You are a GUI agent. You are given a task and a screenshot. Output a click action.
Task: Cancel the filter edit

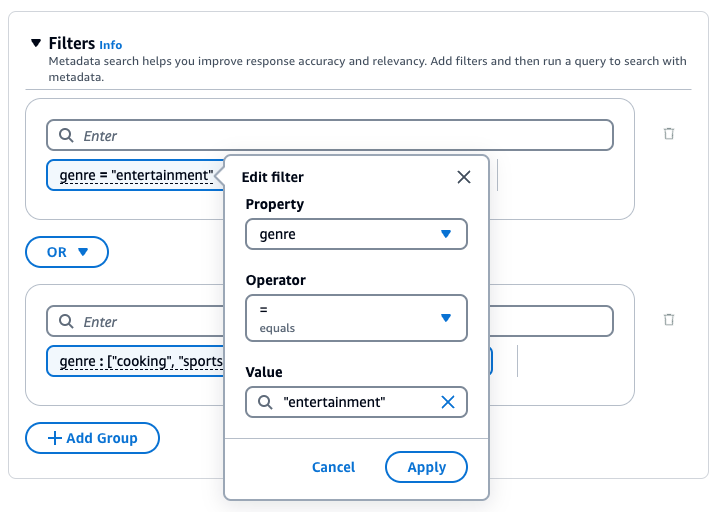(x=333, y=467)
